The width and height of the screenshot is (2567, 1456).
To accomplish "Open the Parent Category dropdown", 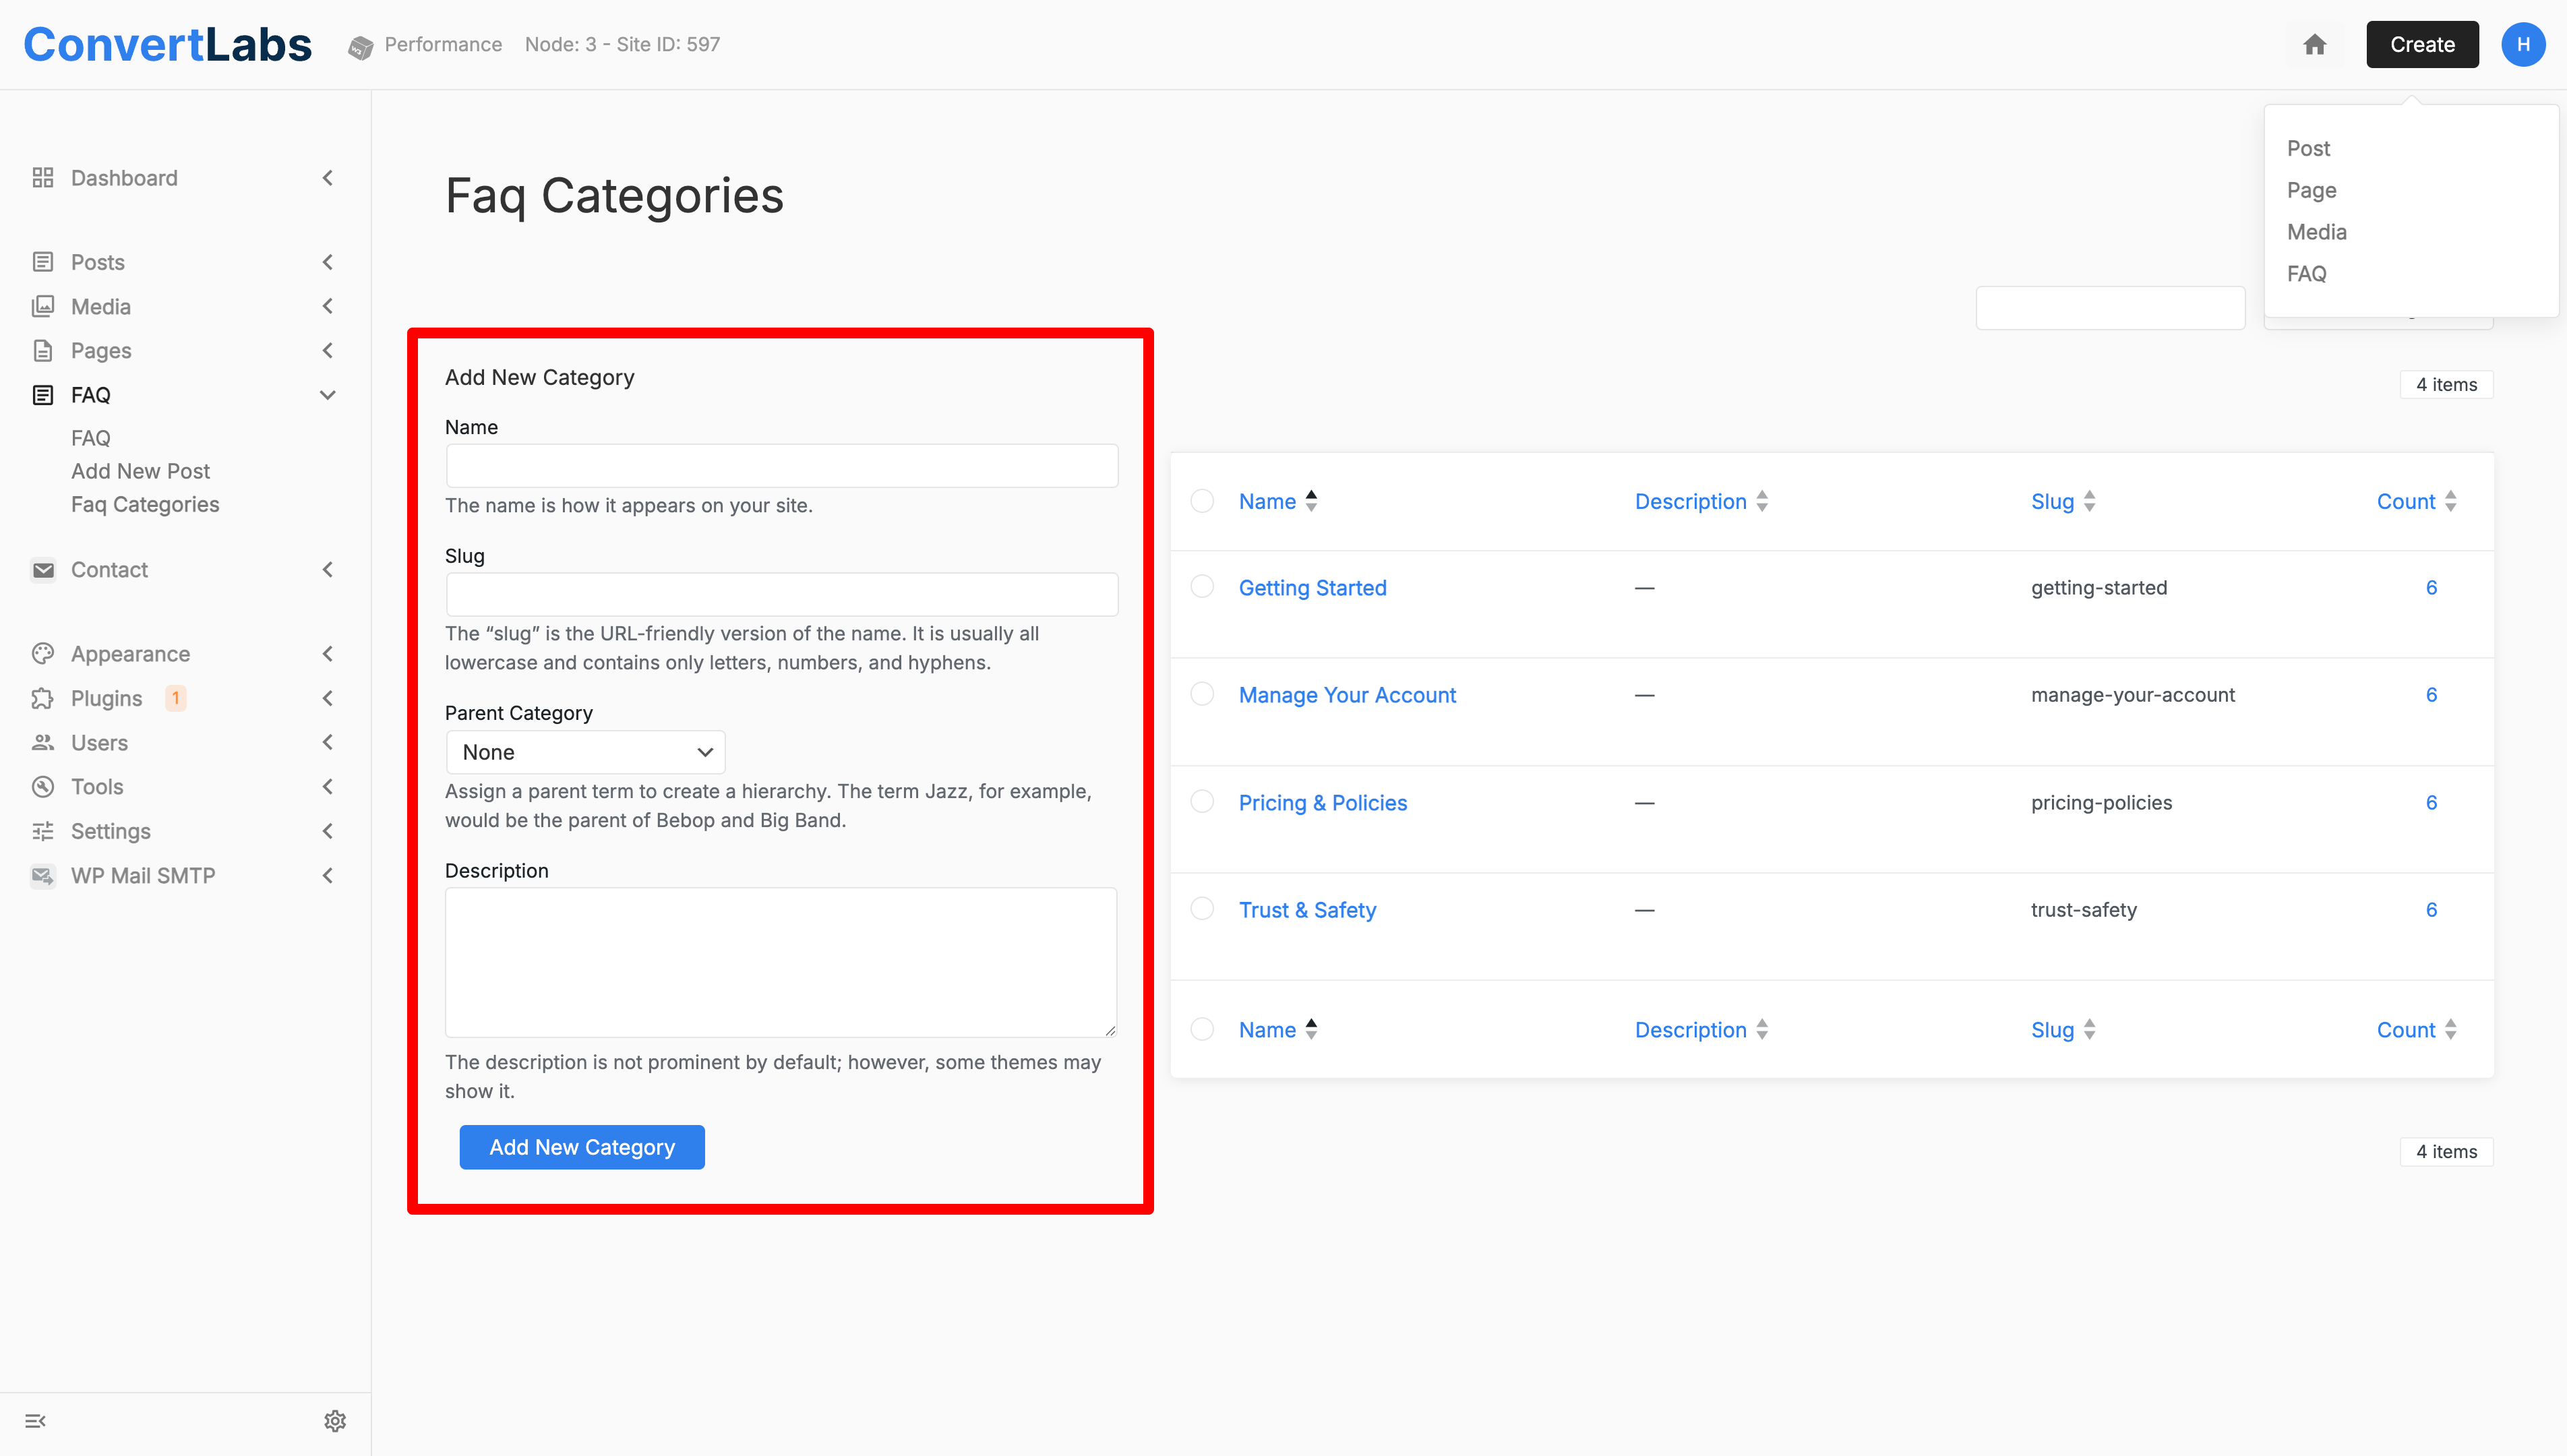I will (x=585, y=752).
